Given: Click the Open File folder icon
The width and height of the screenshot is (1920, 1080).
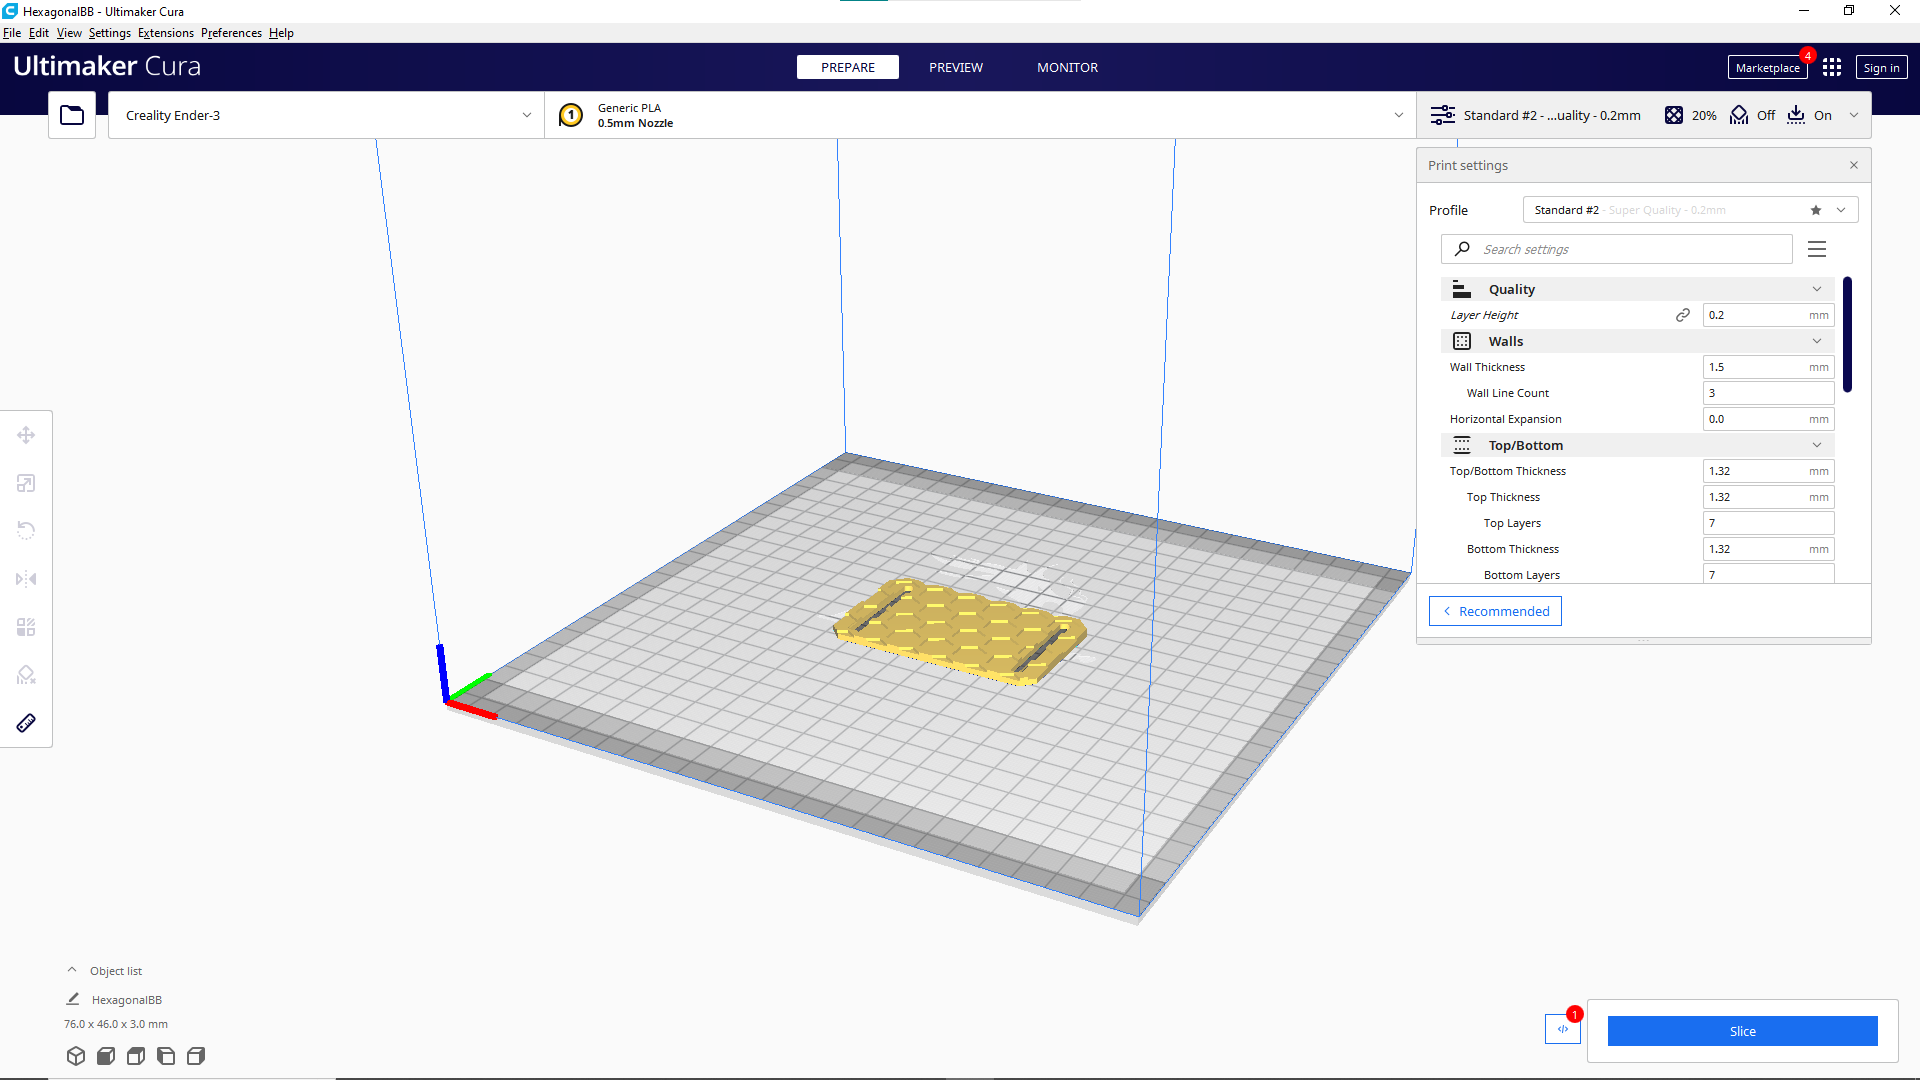Looking at the screenshot, I should click(72, 115).
